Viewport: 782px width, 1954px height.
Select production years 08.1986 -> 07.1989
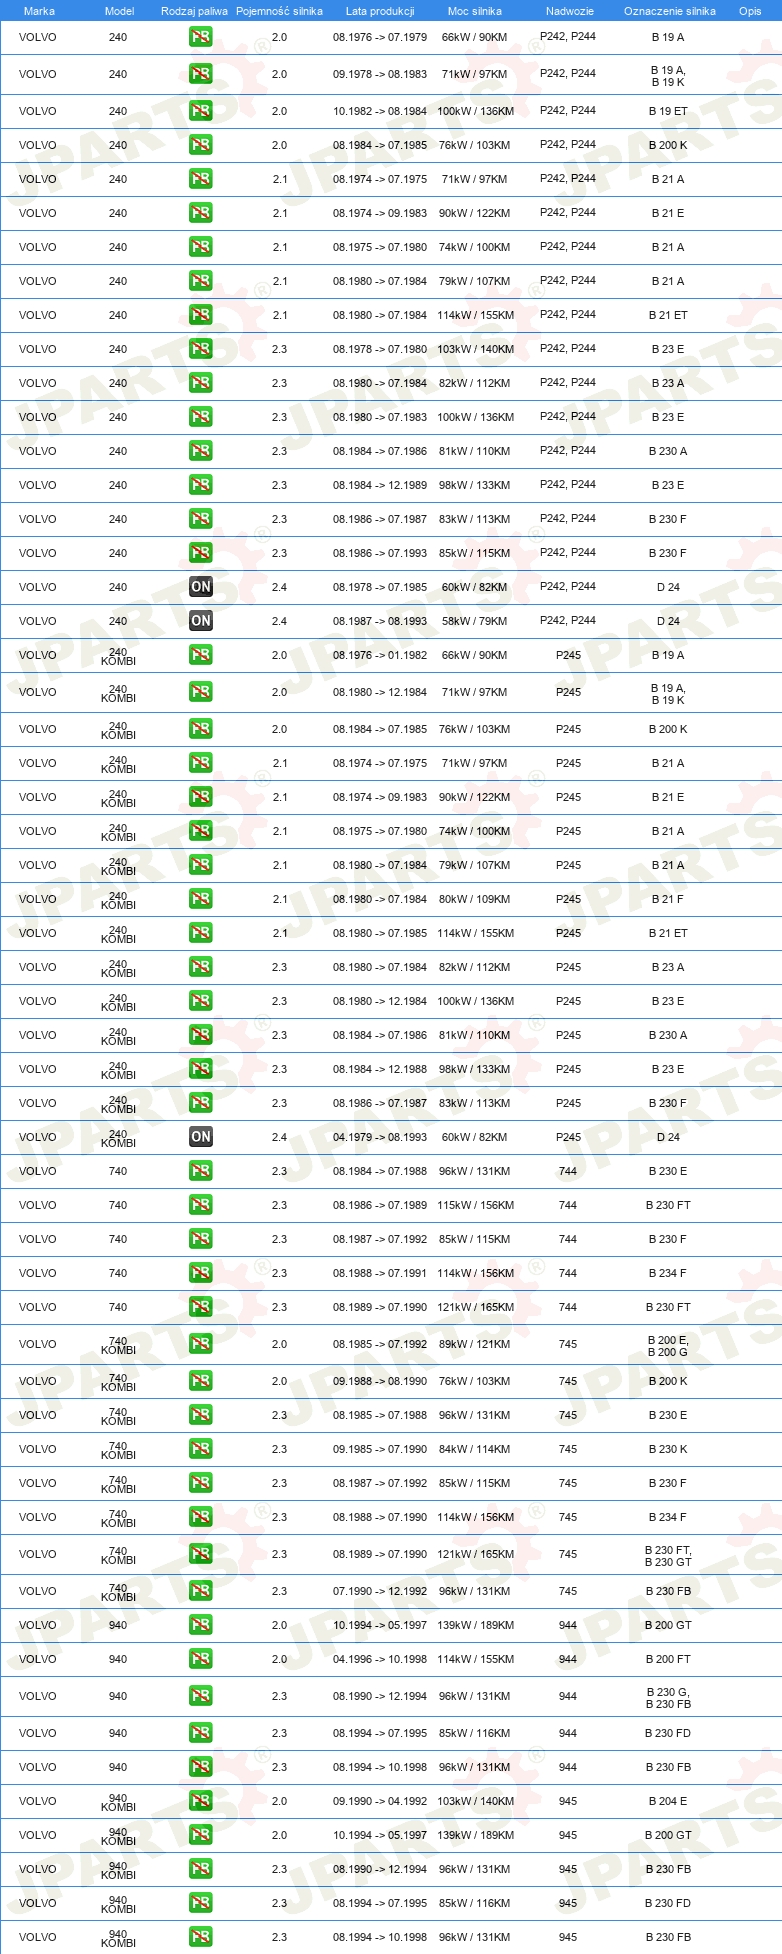(x=380, y=1205)
